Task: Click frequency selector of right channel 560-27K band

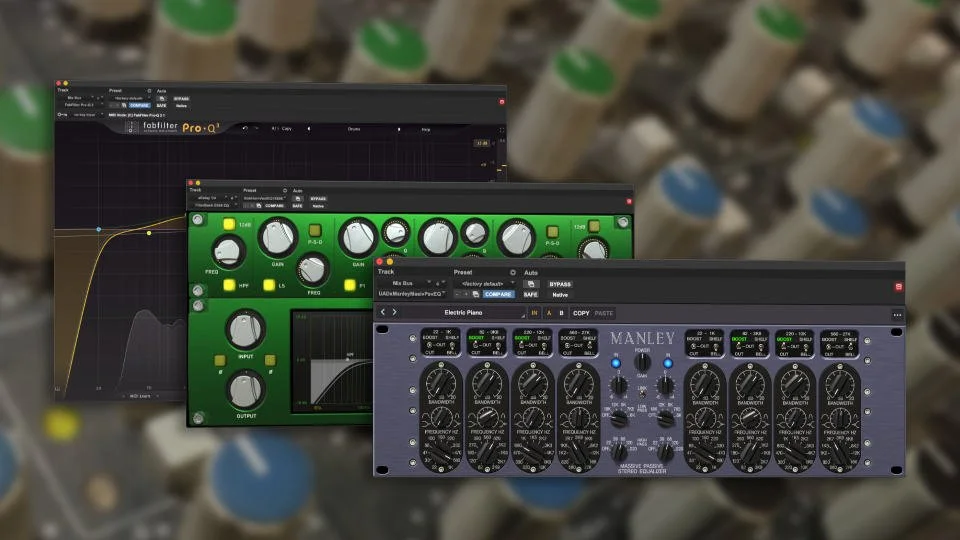Action: (840, 454)
